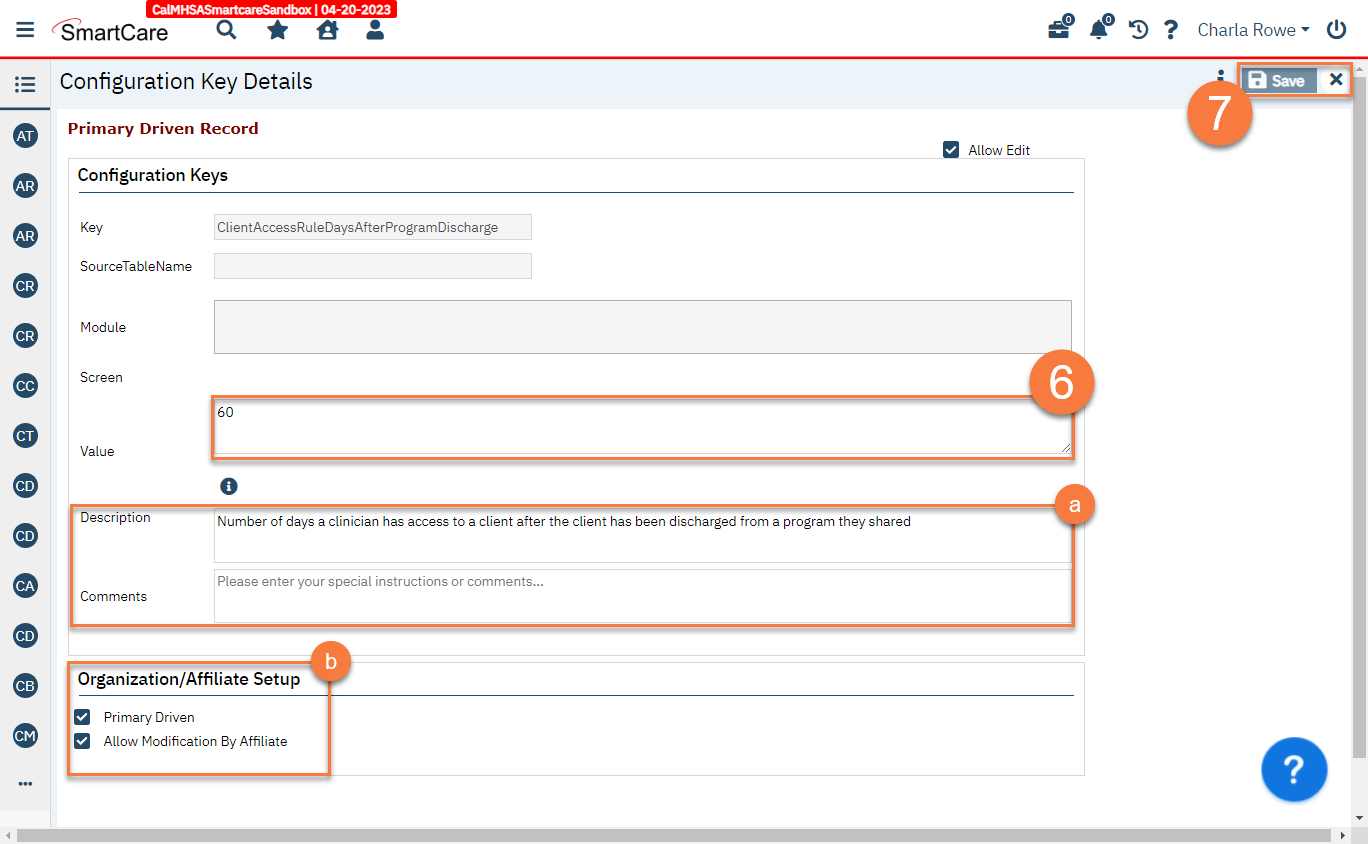Viewport: 1368px width, 844px height.
Task: Open help with the blue question mark button
Action: [1294, 770]
